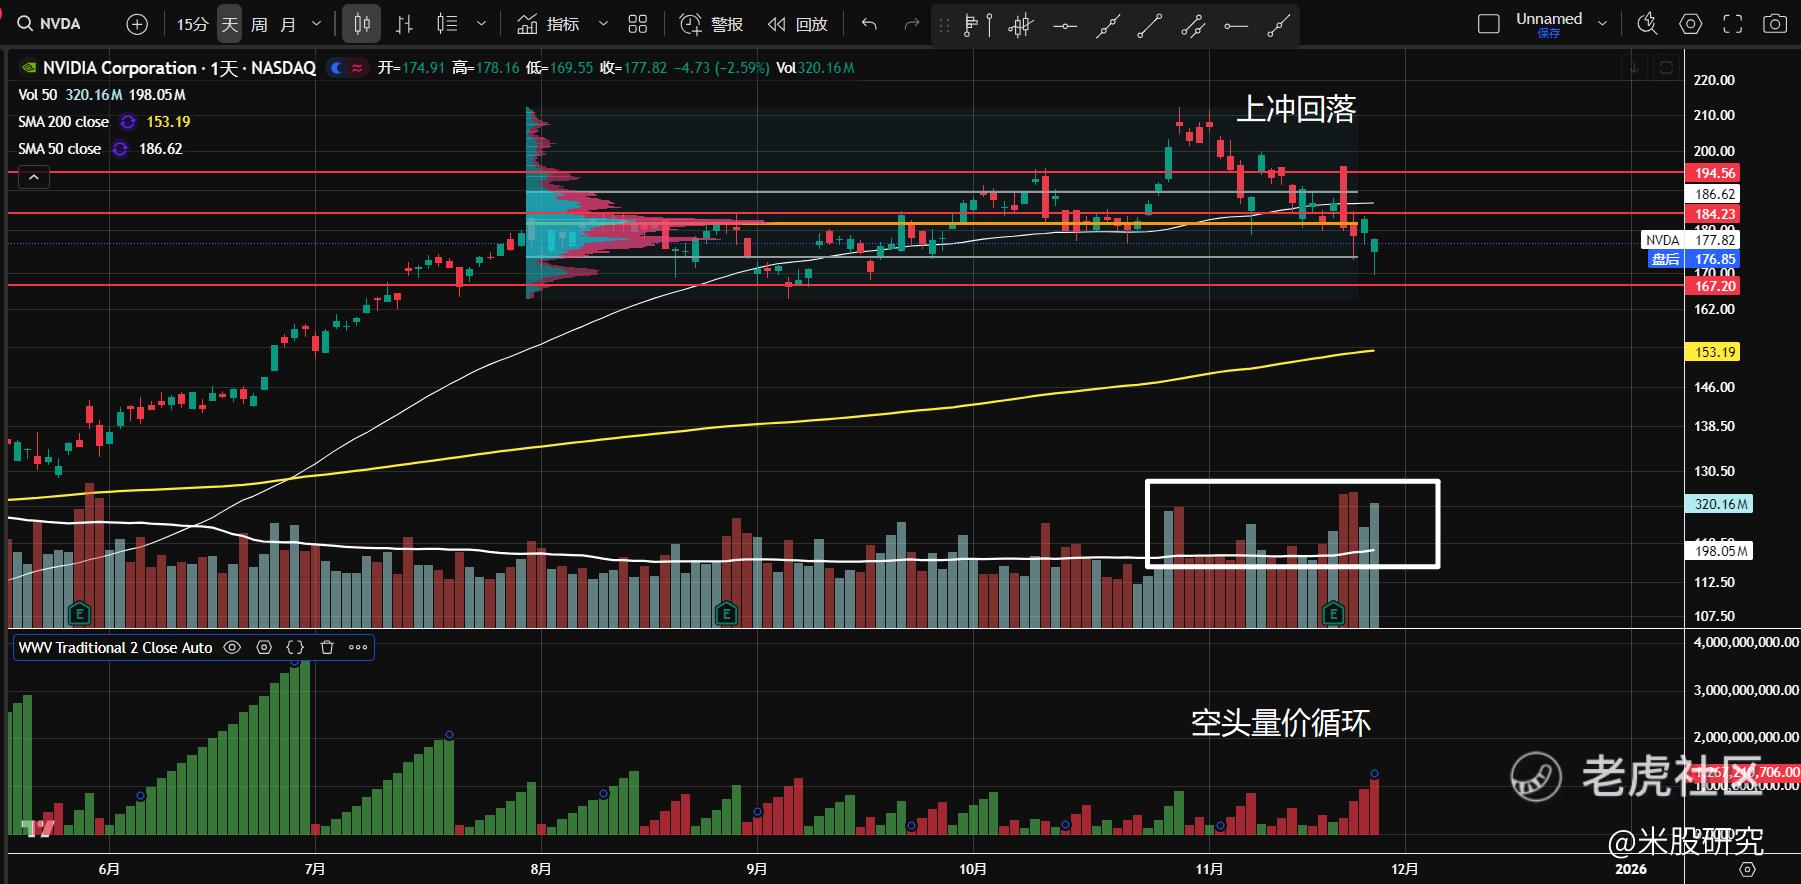
Task: Click the 194.56 red price label
Action: click(x=1715, y=173)
